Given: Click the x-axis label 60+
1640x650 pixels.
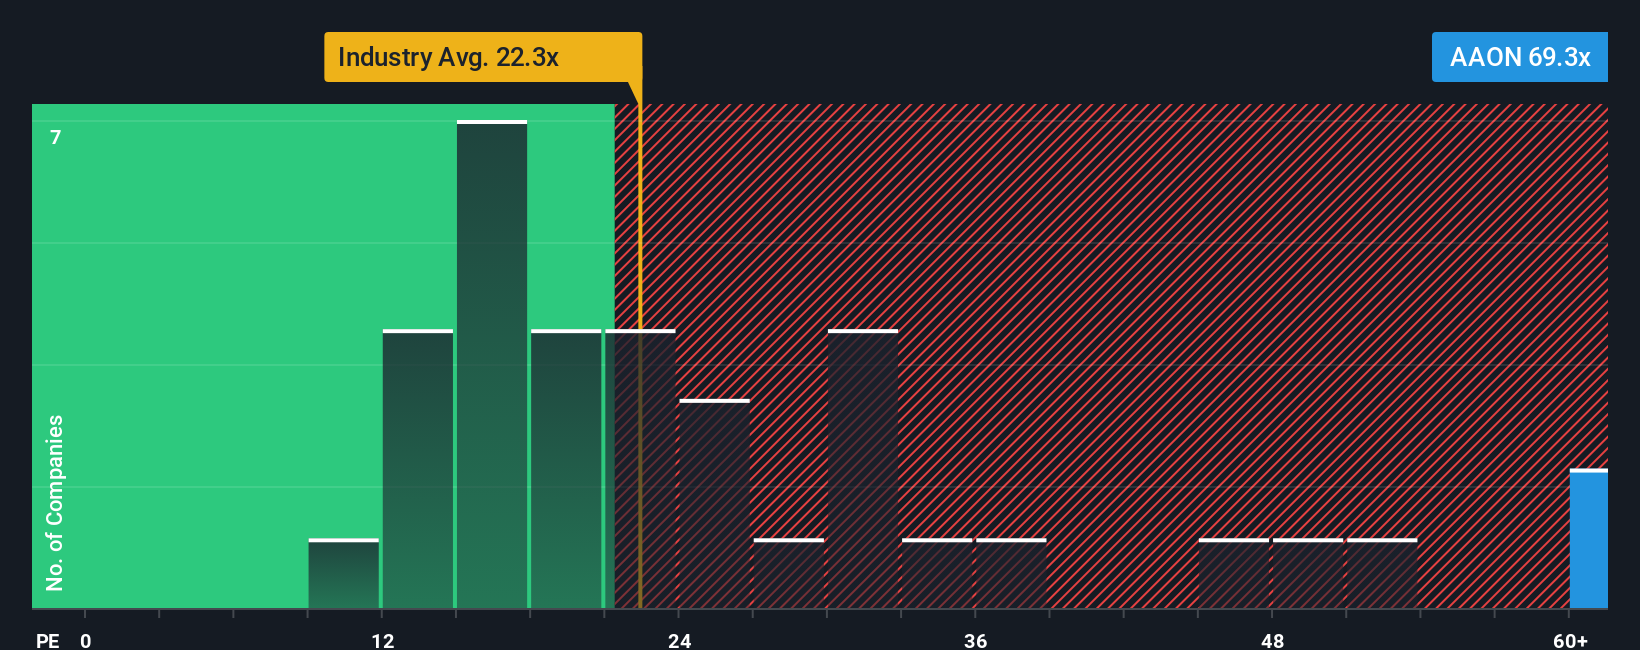Looking at the screenshot, I should click(1571, 640).
